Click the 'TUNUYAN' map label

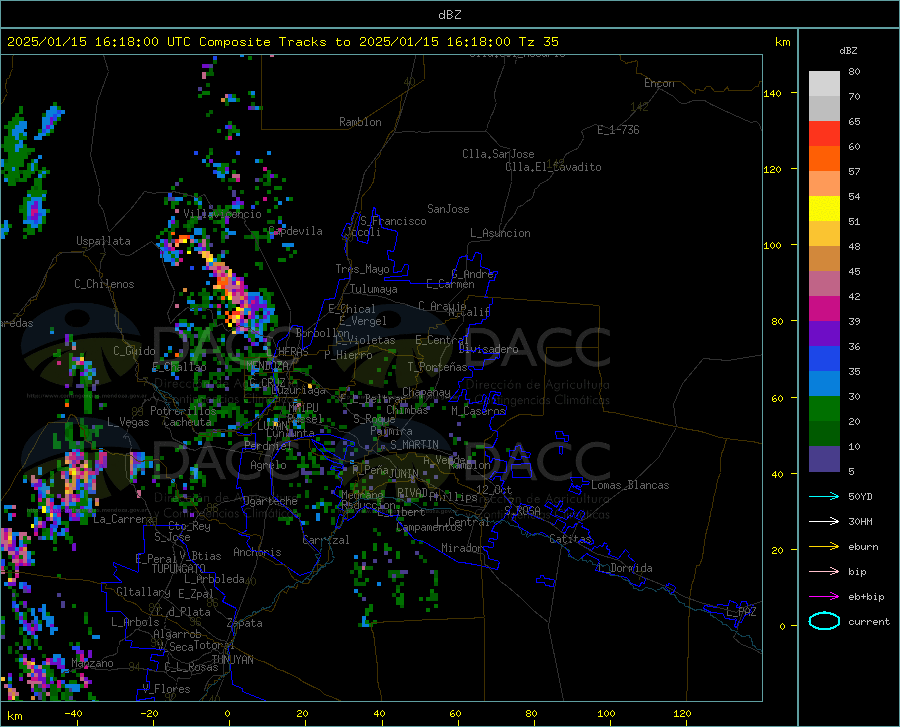(x=232, y=659)
